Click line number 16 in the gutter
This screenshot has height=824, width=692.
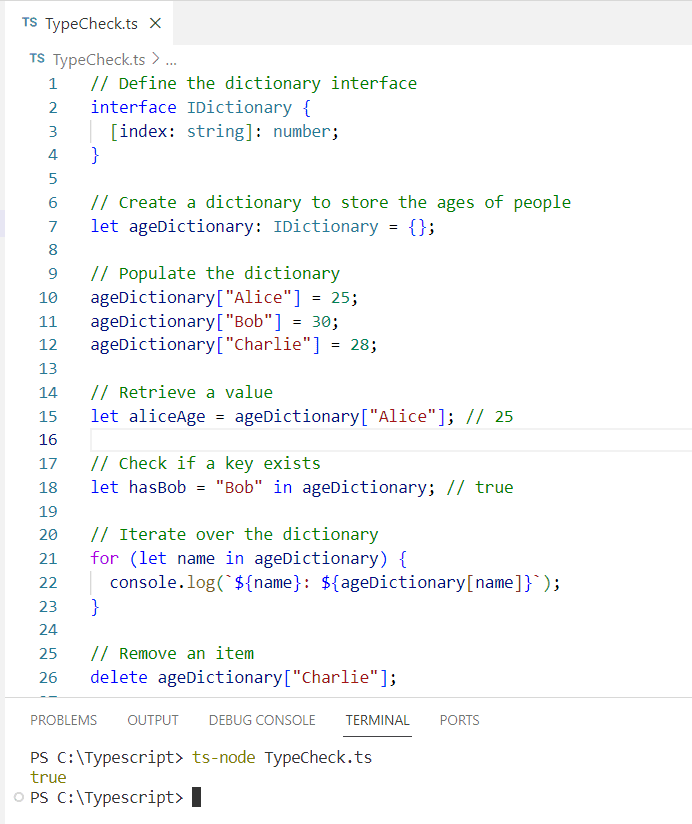[x=48, y=440]
